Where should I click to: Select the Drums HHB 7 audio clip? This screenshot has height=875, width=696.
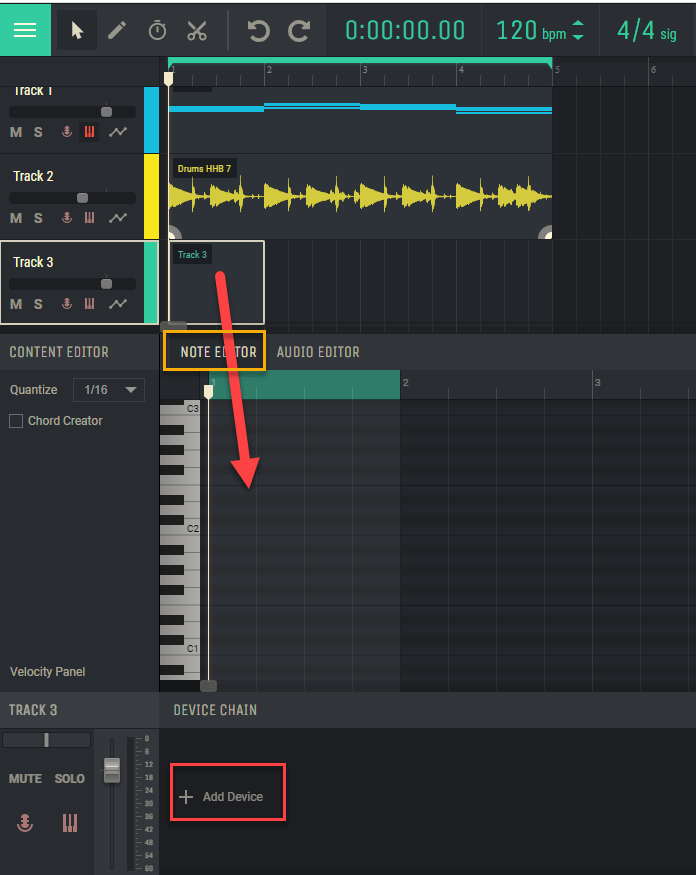[360, 196]
